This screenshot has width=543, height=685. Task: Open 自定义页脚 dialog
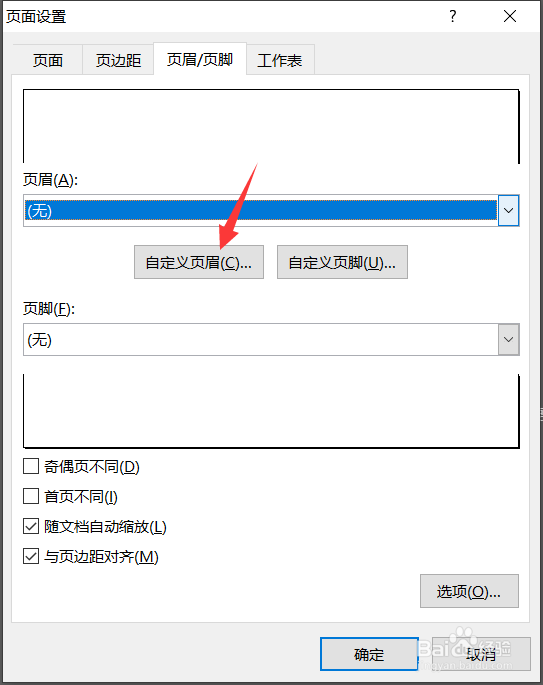(342, 262)
